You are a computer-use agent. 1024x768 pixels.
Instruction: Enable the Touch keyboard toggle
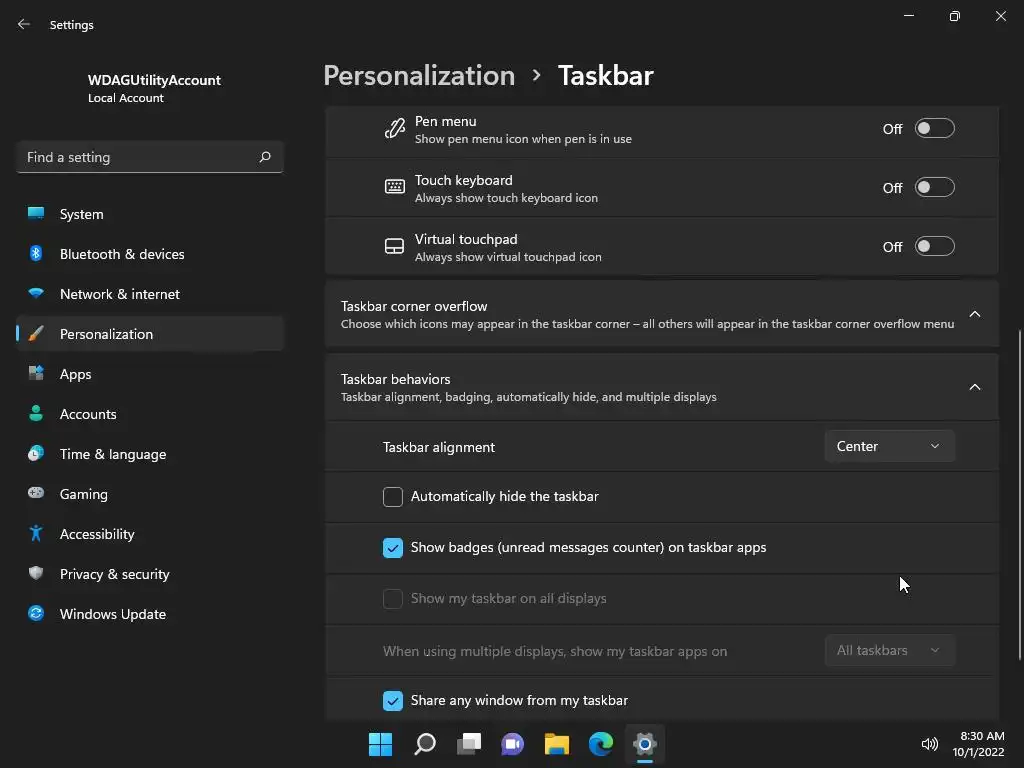coord(935,188)
